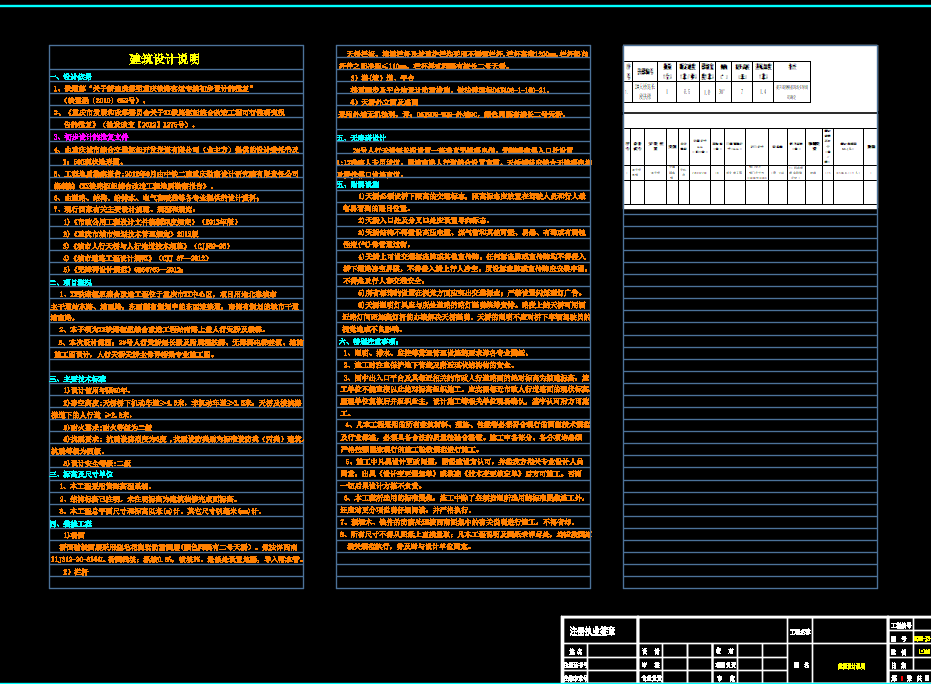Select the 工程编号 cell at bottom right
Viewport: 931px width, 684px height.
point(899,626)
